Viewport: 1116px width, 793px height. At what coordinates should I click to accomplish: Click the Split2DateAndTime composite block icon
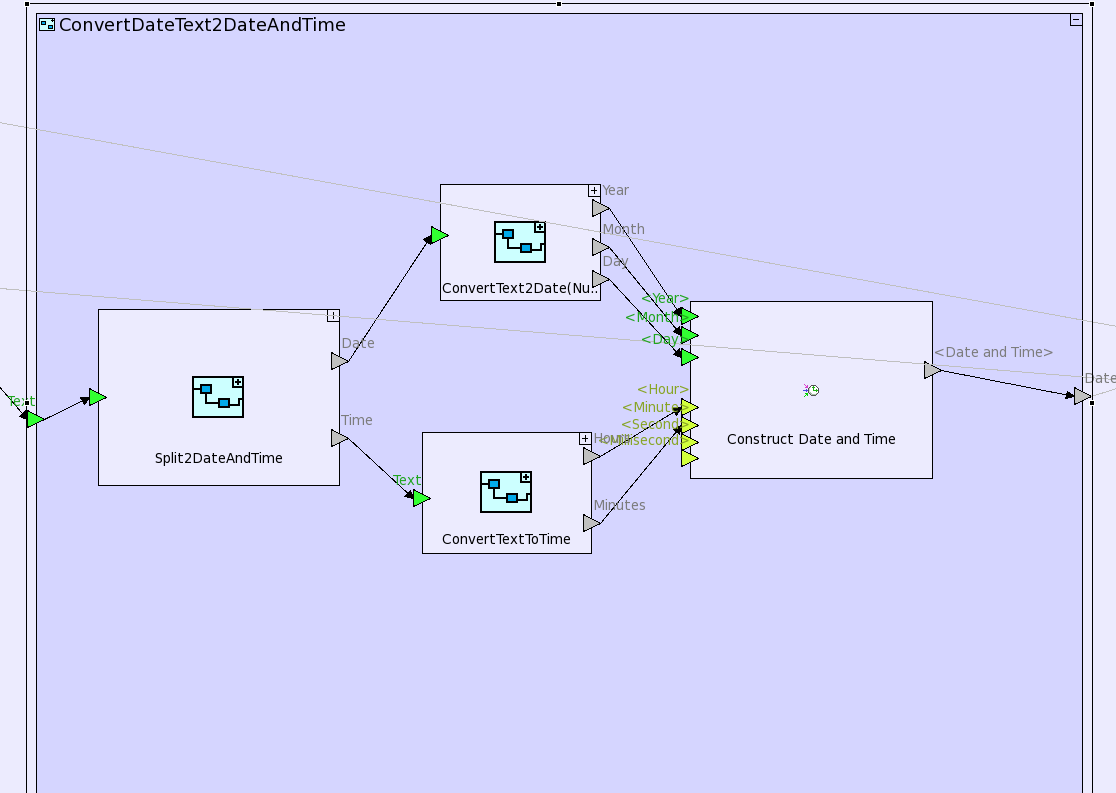[218, 397]
